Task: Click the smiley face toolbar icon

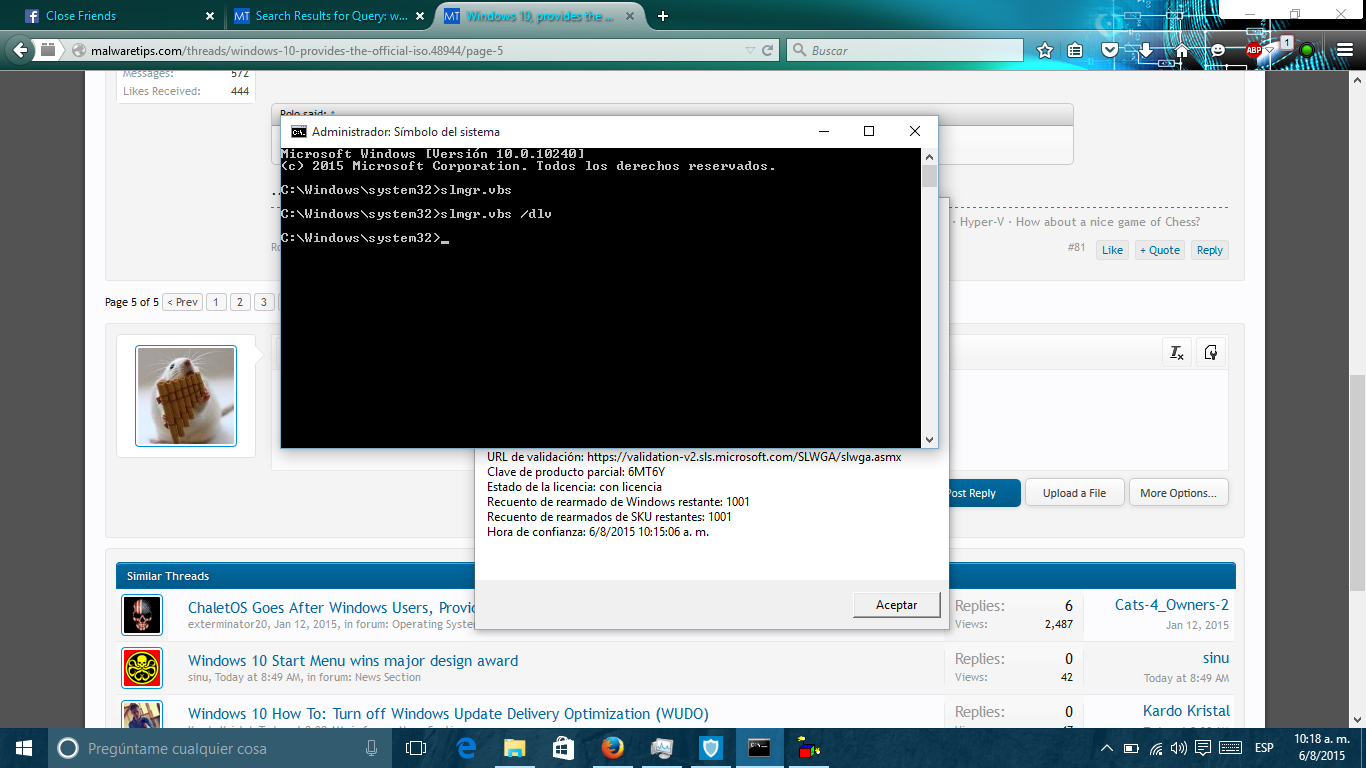Action: [1217, 50]
